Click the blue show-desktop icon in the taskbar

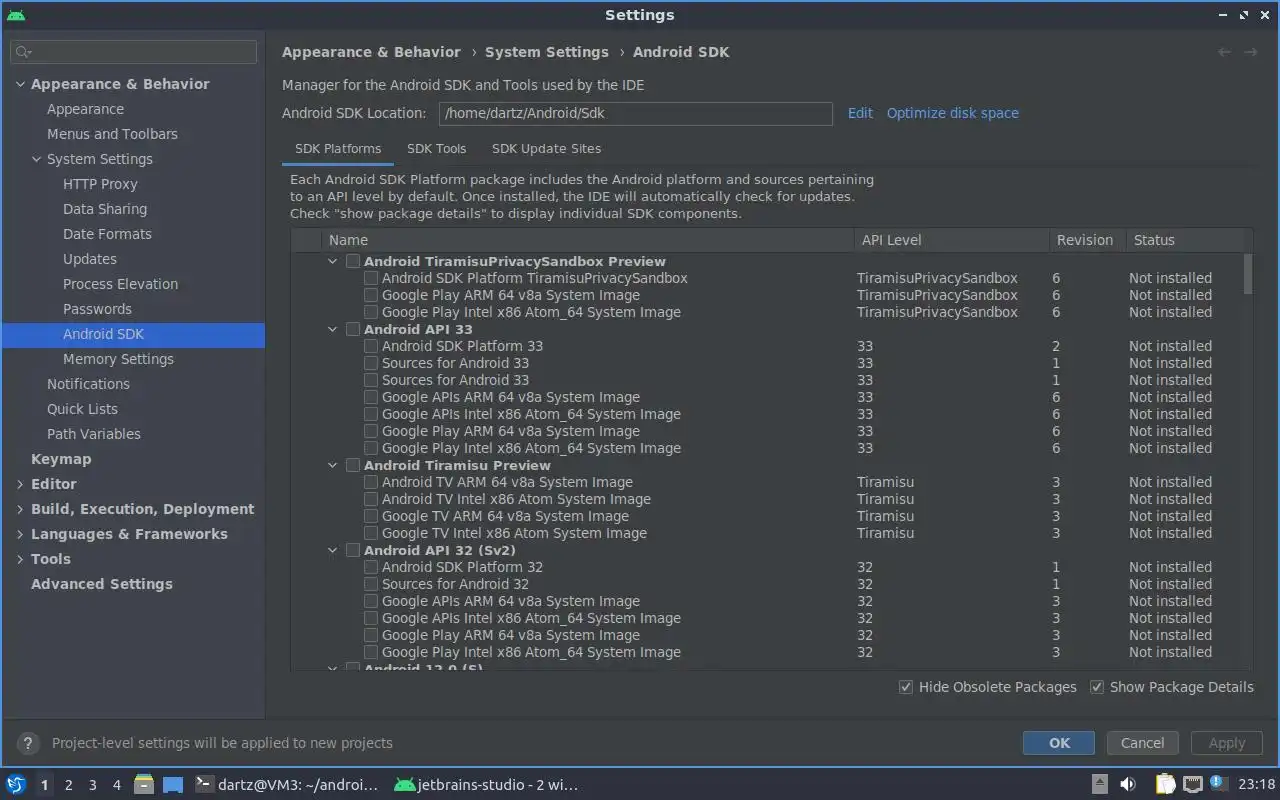point(173,785)
